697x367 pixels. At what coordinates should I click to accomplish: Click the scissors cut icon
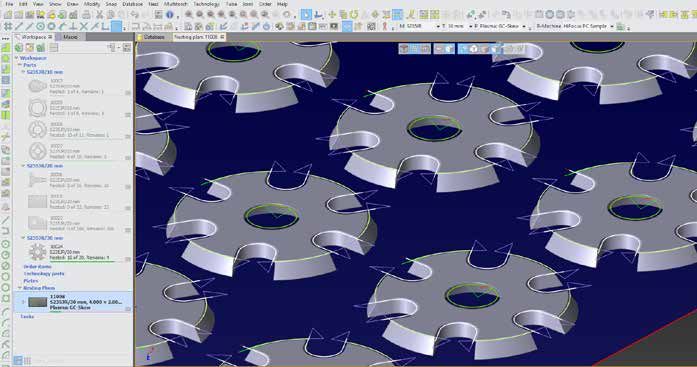(100, 15)
